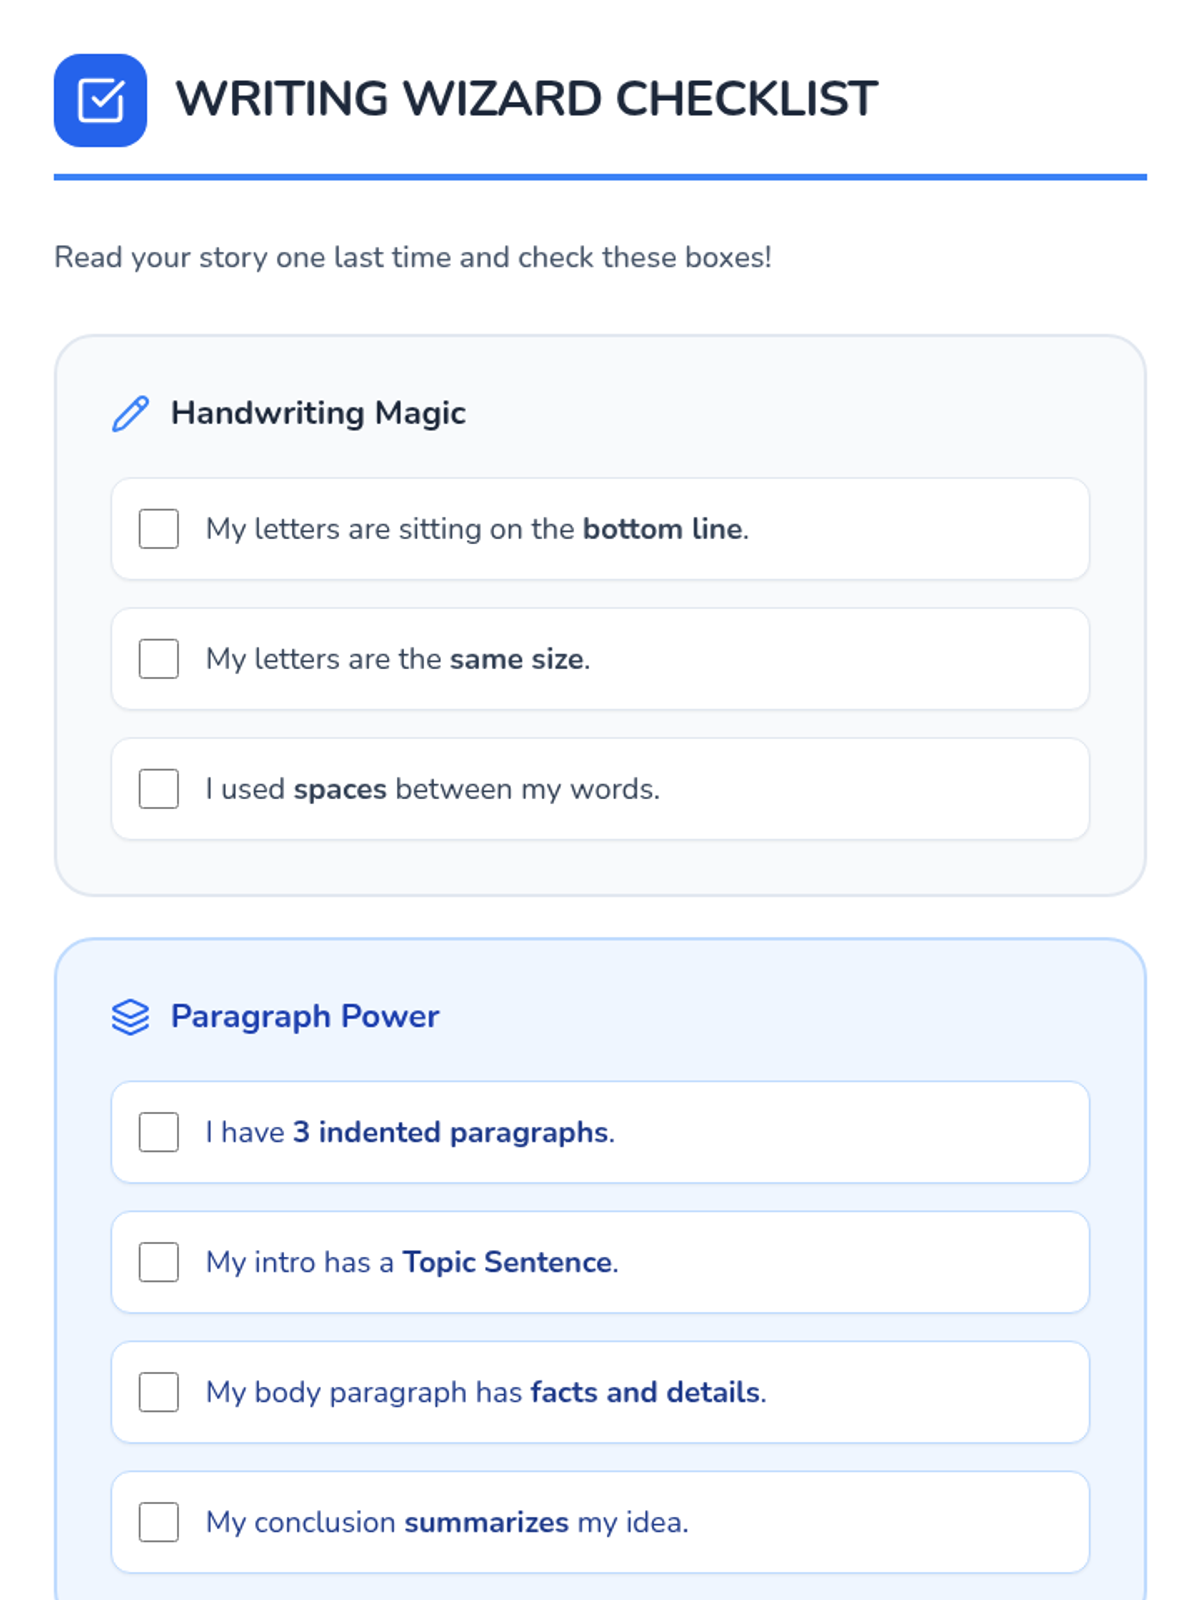
Task: Select the Paragraph Power section heading
Action: 305,1016
